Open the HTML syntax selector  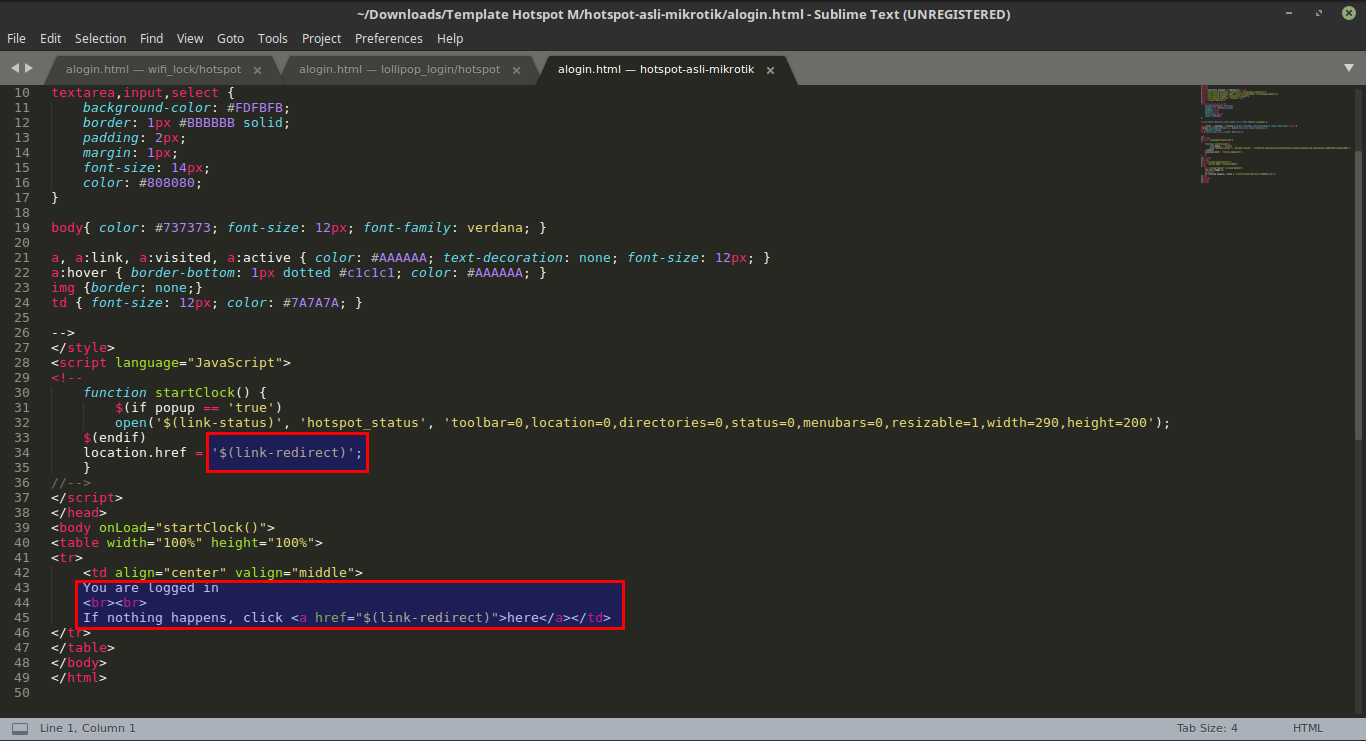pyautogui.click(x=1308, y=727)
